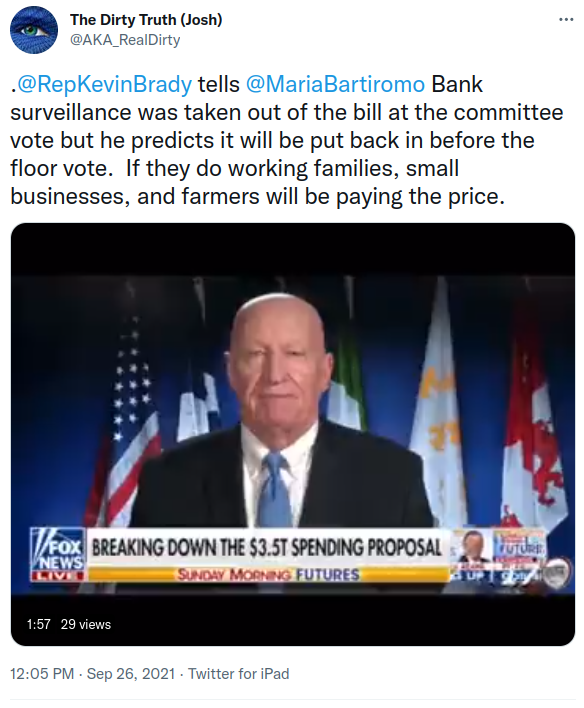The width and height of the screenshot is (584, 708).
Task: Open the @MariaBartiromo mention
Action: pyautogui.click(x=335, y=84)
